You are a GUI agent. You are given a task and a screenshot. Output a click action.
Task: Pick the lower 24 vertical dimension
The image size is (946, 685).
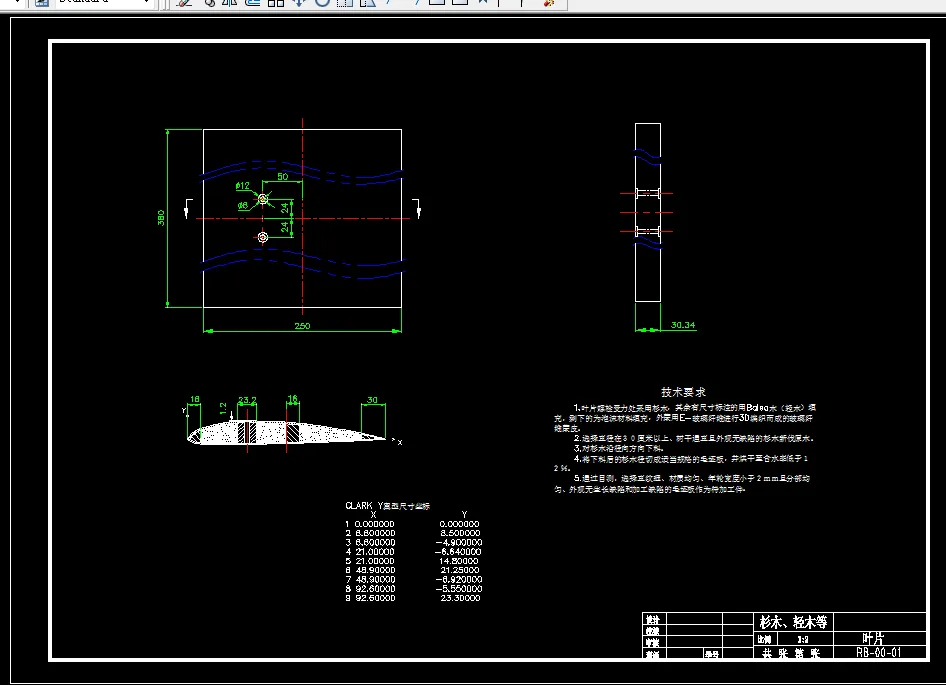285,227
